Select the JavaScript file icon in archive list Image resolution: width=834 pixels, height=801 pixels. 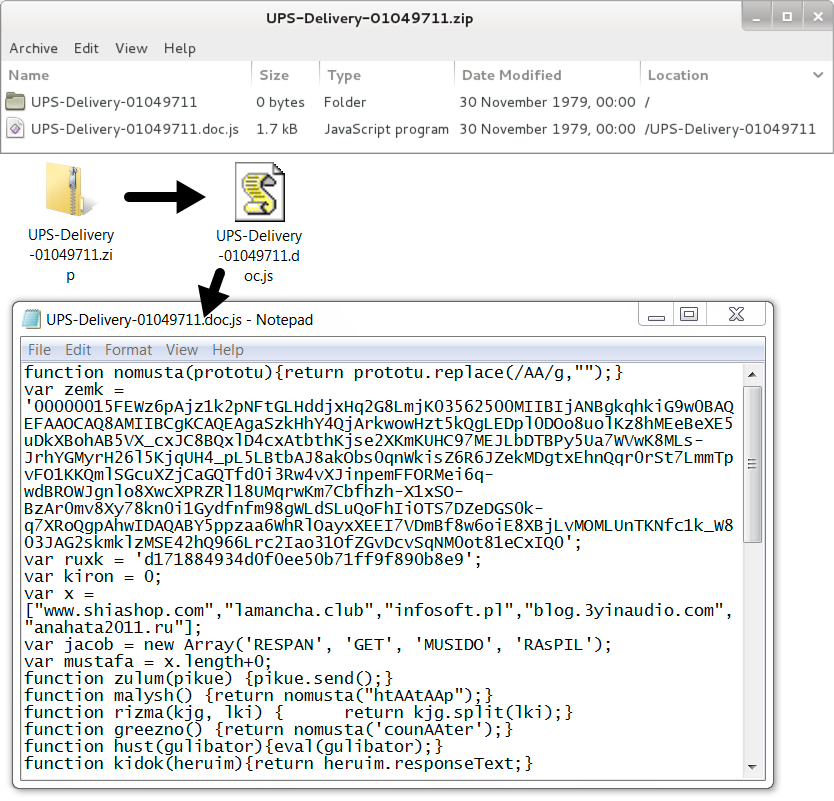15,129
